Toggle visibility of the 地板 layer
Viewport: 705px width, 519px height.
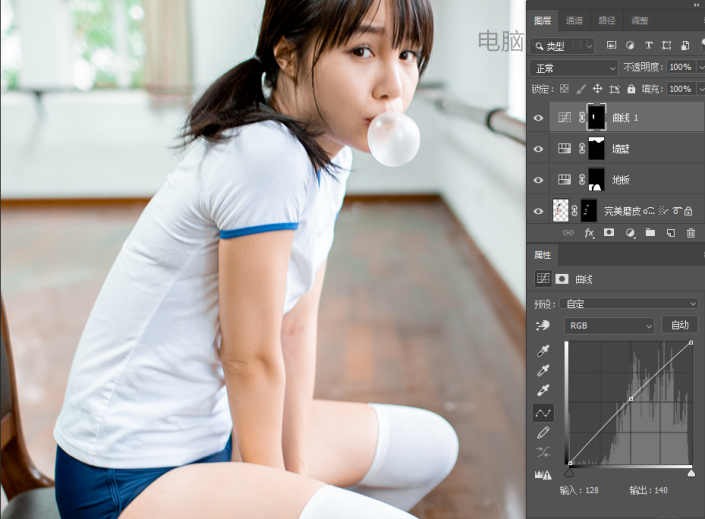[x=539, y=180]
